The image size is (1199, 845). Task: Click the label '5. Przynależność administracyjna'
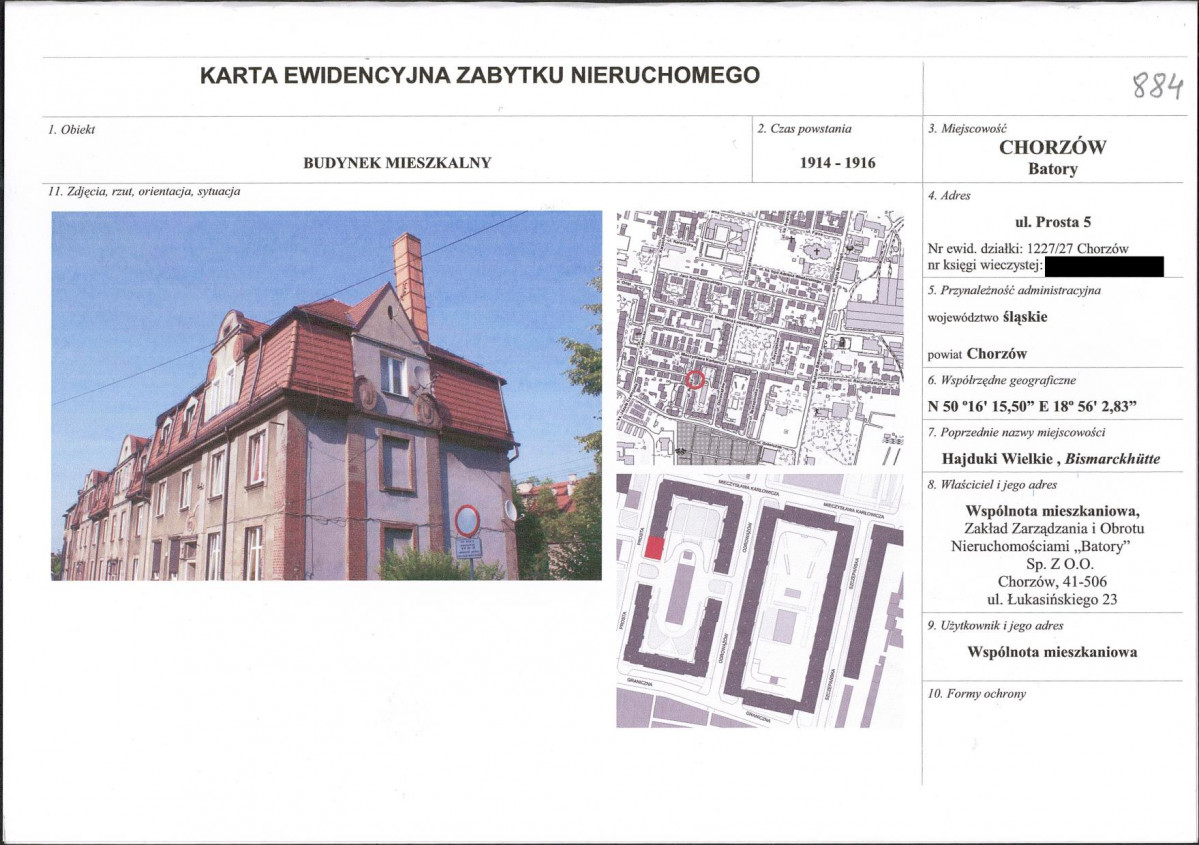pos(1014,290)
